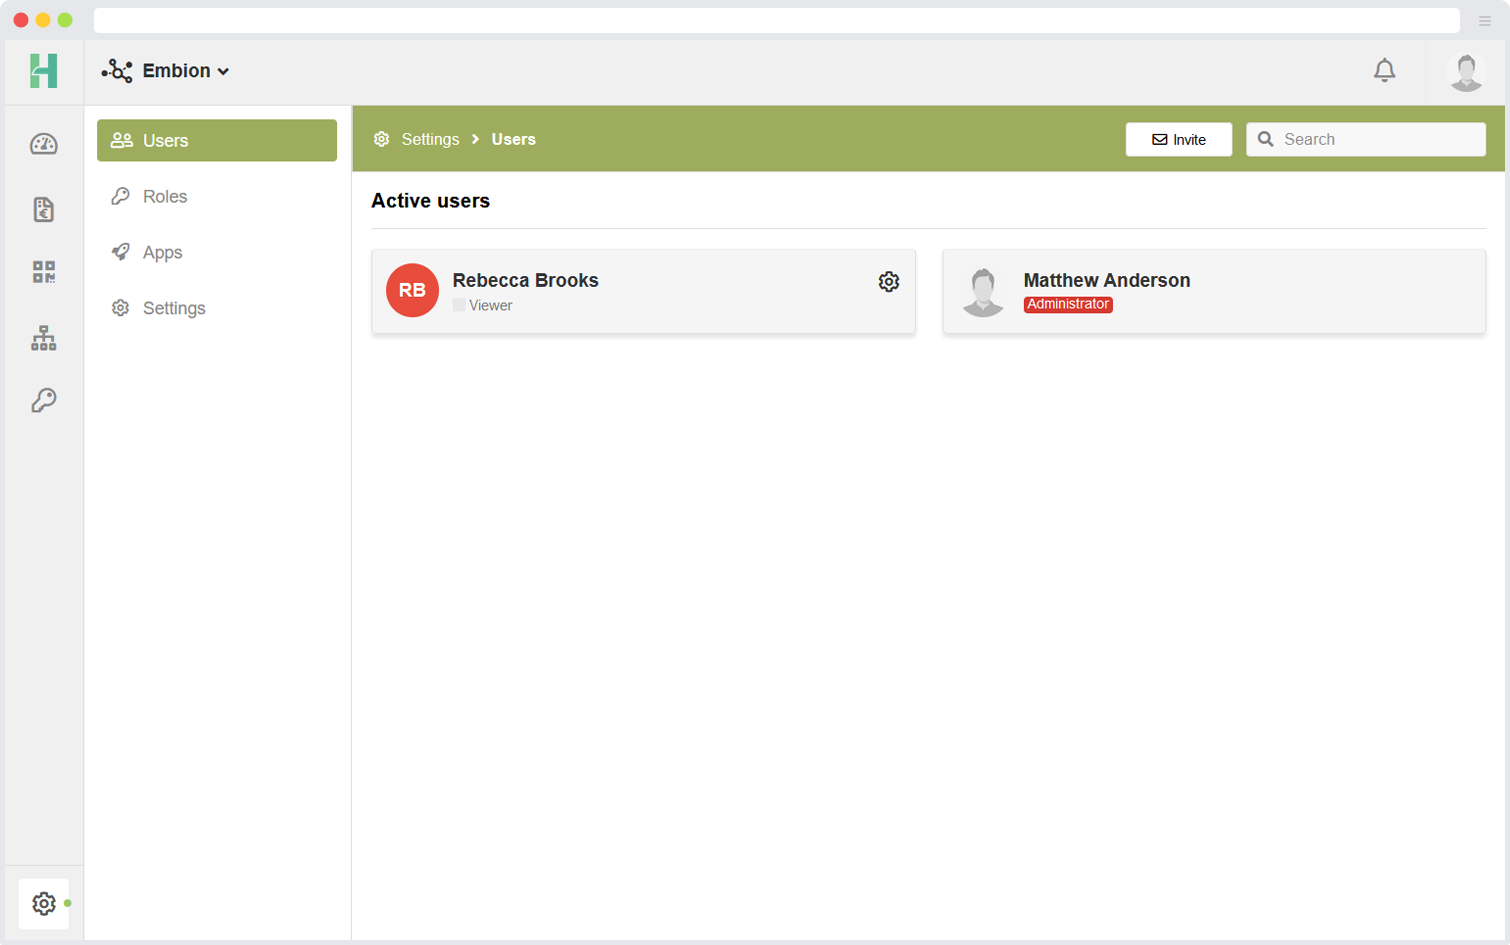The width and height of the screenshot is (1510, 945).
Task: Open Rebecca Brooks user settings gear
Action: [888, 282]
